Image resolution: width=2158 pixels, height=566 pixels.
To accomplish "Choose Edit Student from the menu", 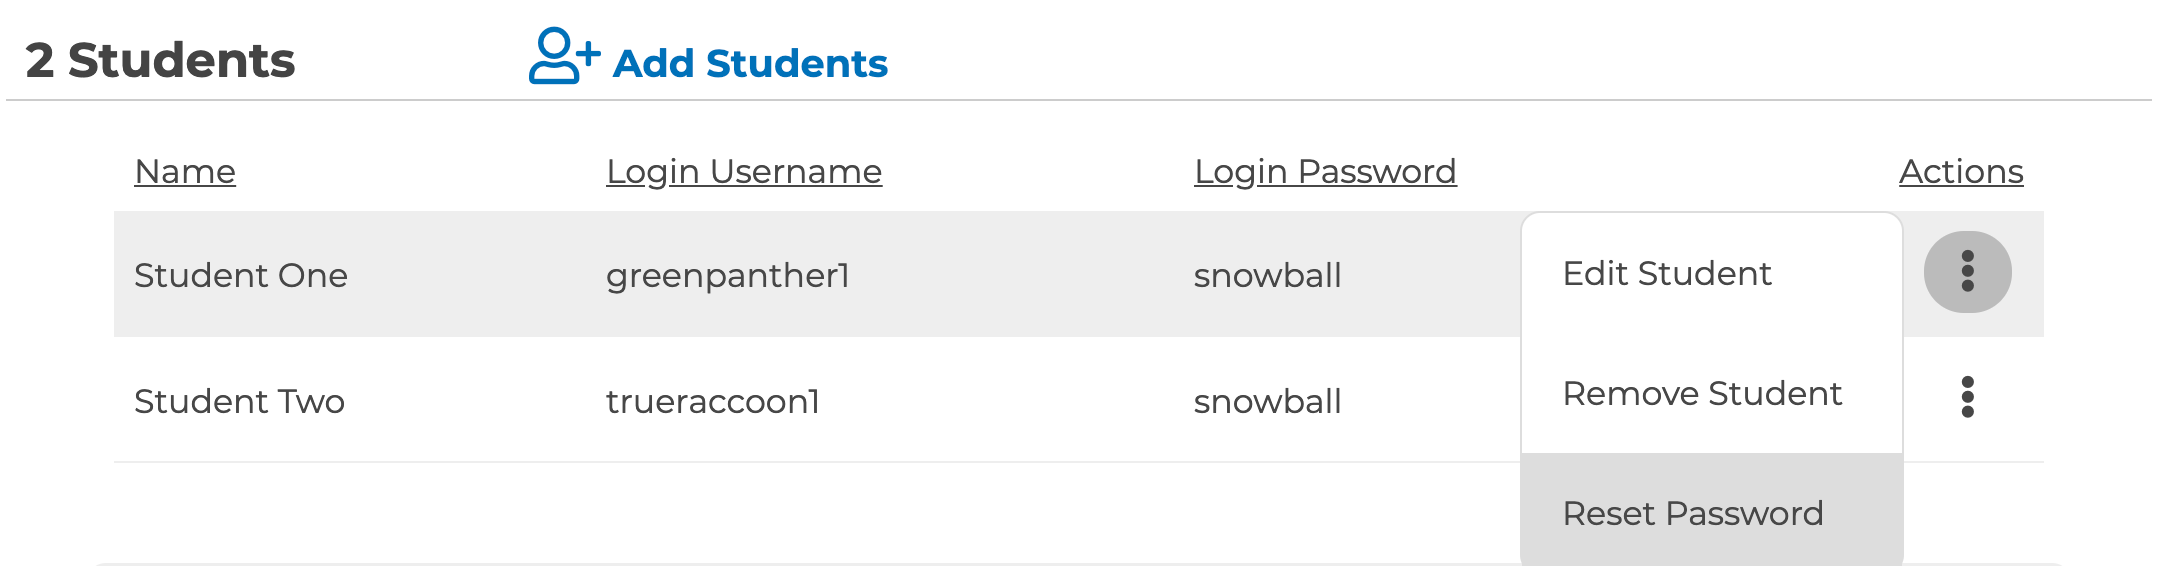I will [1666, 274].
